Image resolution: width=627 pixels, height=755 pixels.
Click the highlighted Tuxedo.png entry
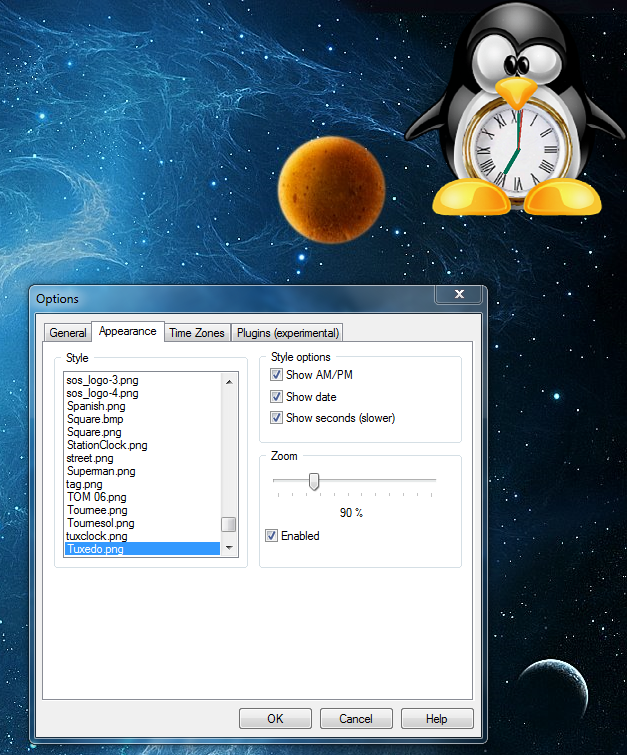coord(142,549)
